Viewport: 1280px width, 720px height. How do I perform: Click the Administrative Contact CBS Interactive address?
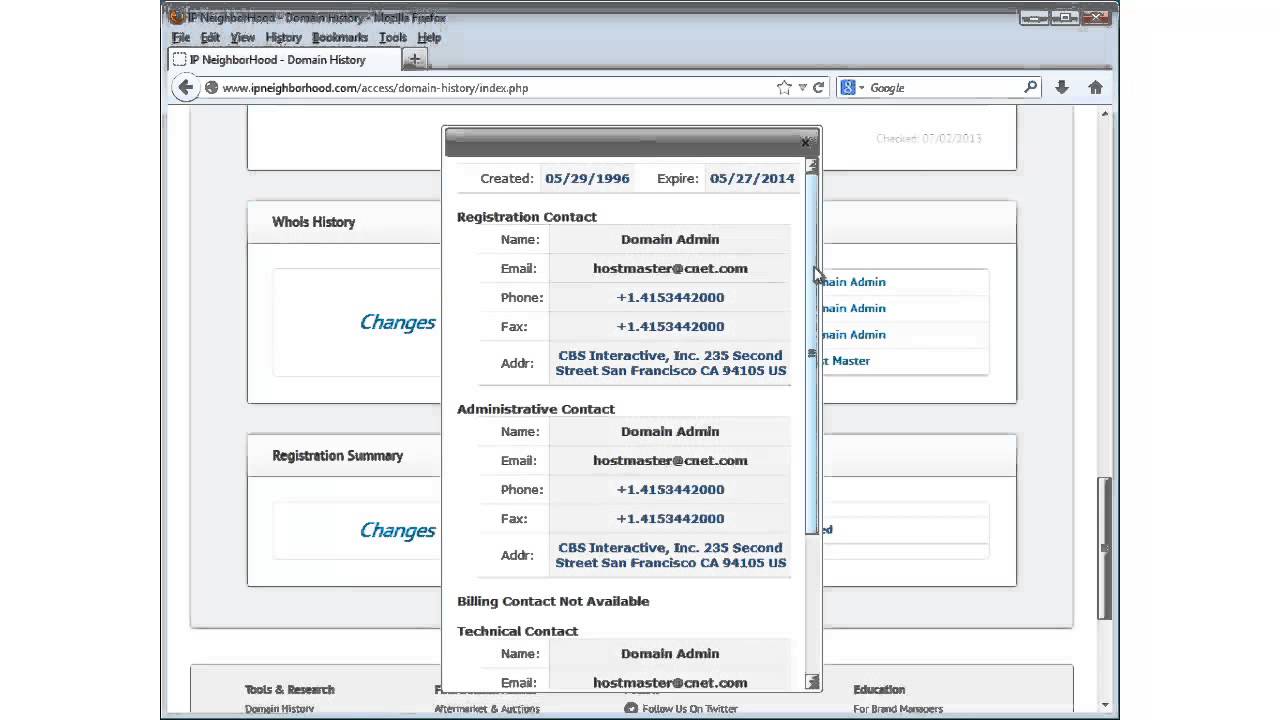(671, 555)
